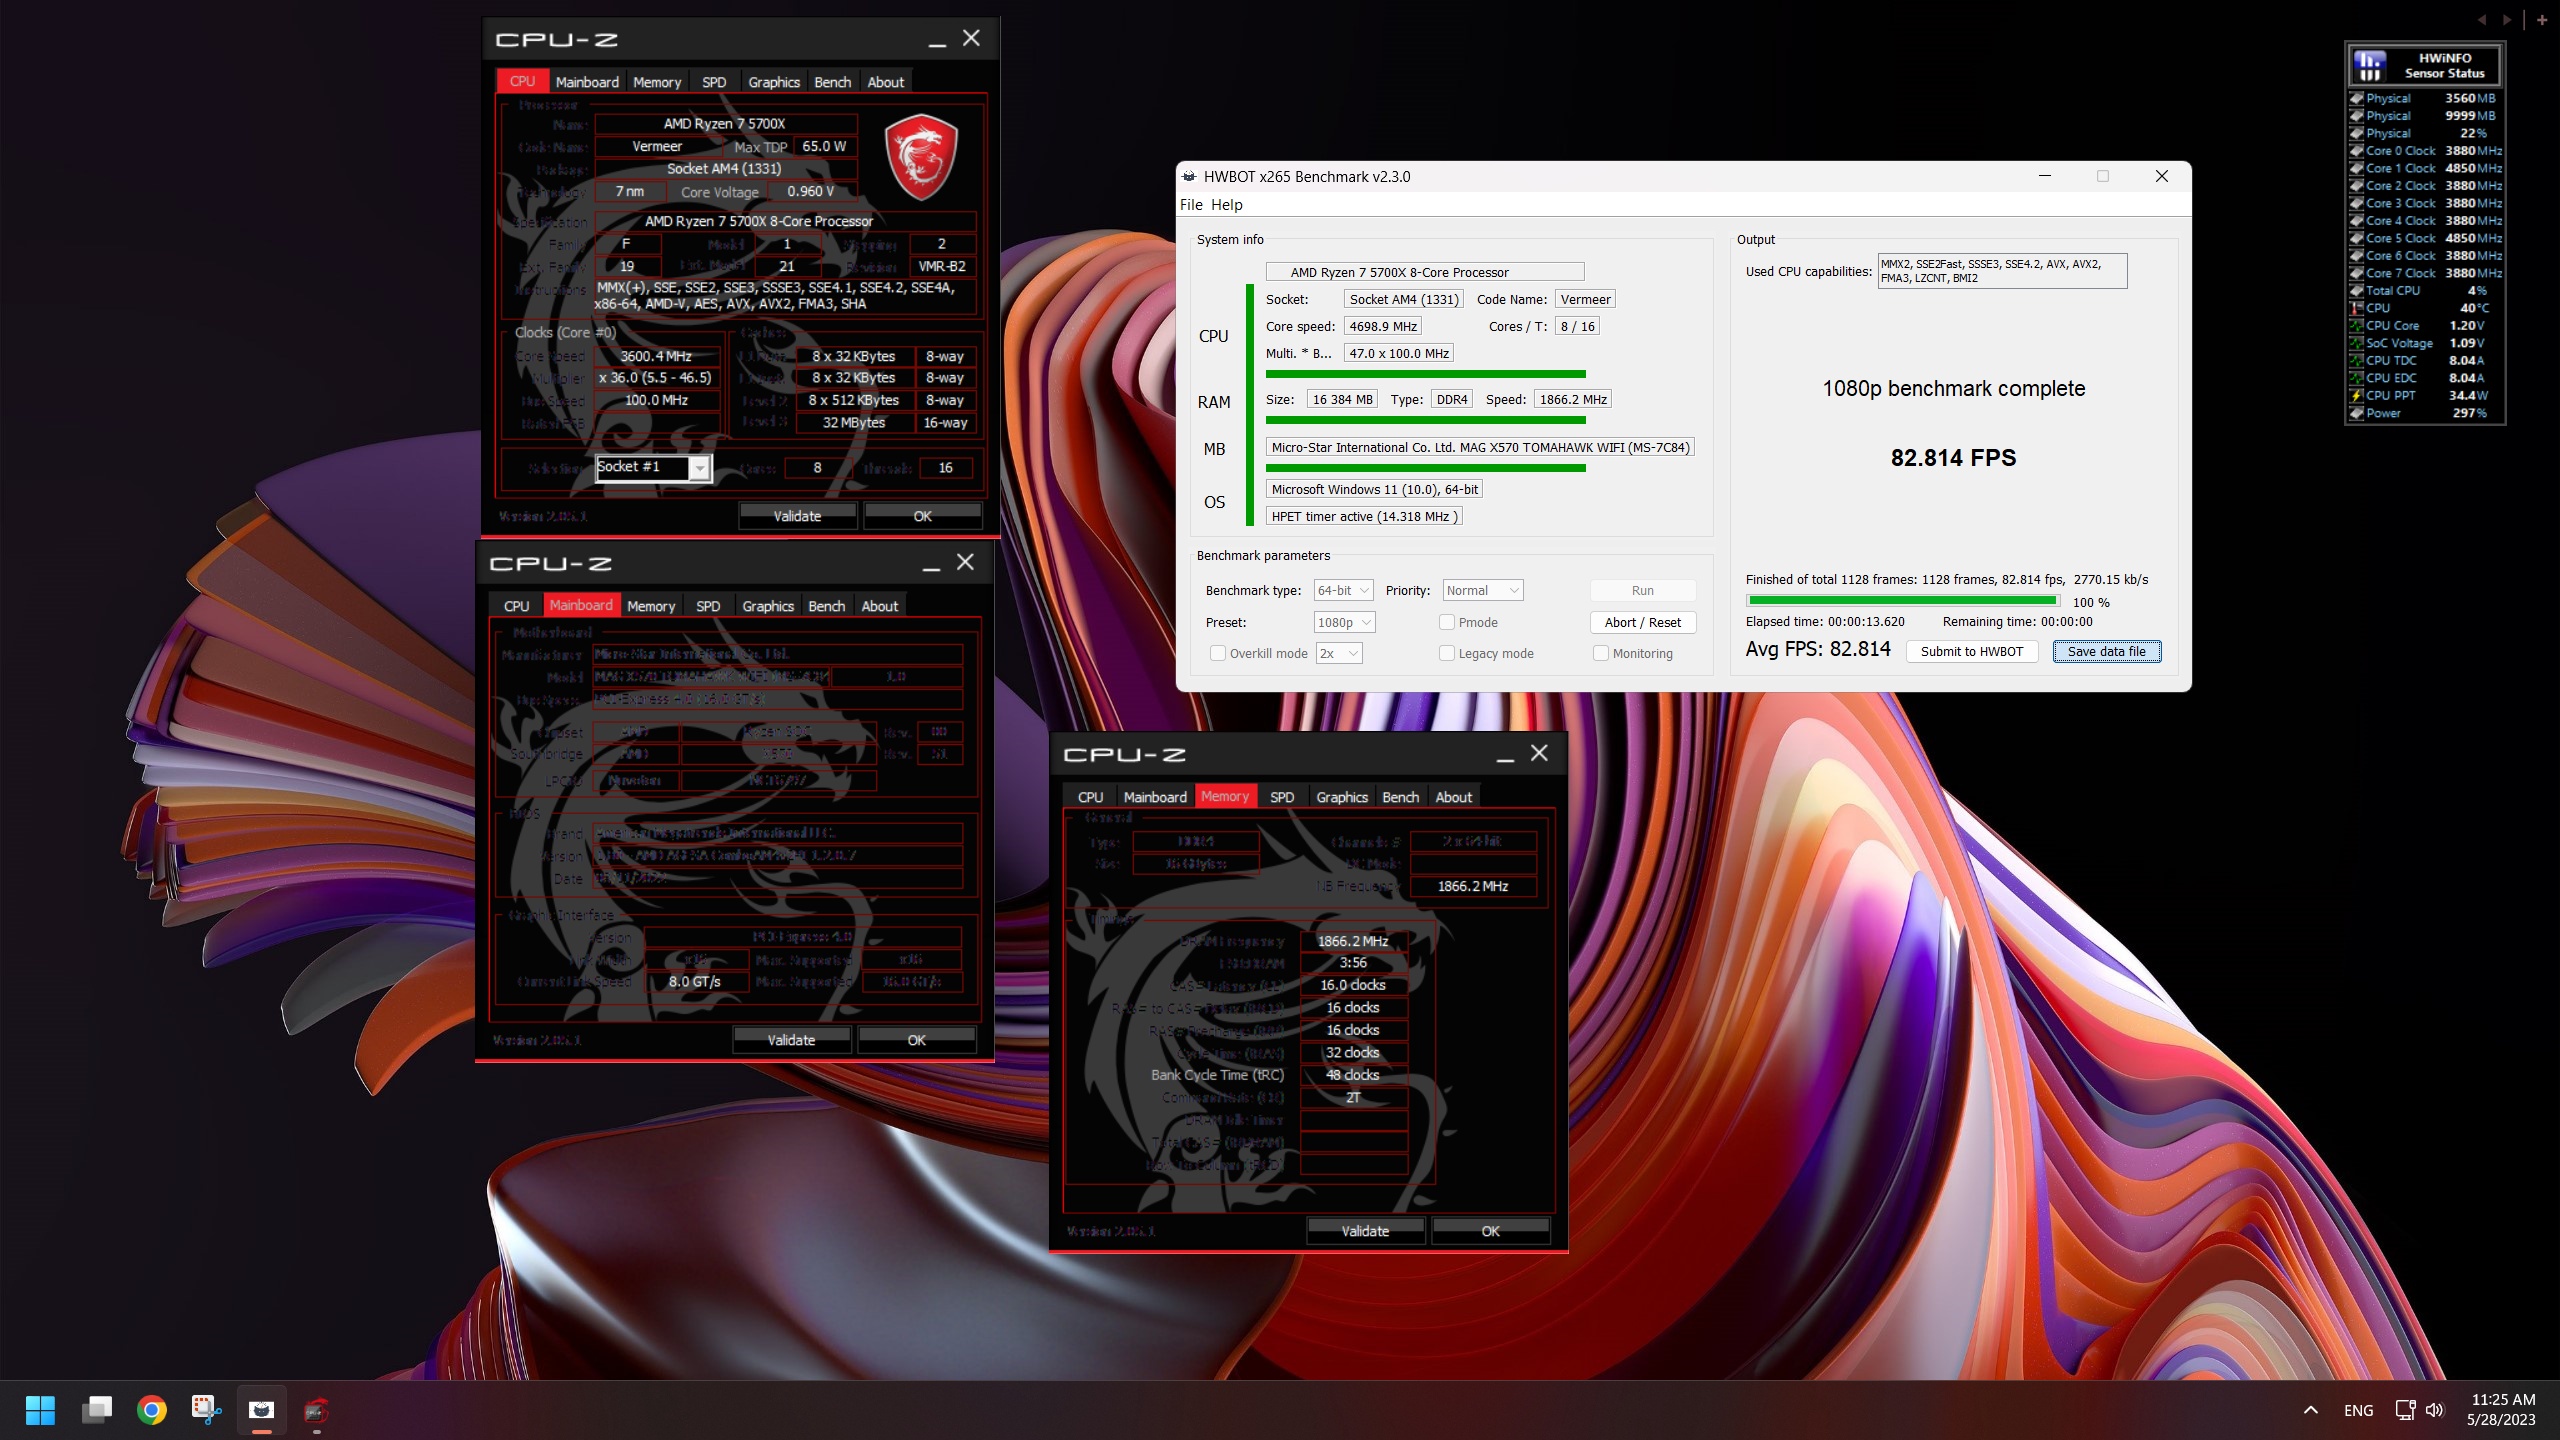The width and height of the screenshot is (2560, 1440).
Task: Expand the Socket #1 selection dropdown
Action: tap(700, 468)
